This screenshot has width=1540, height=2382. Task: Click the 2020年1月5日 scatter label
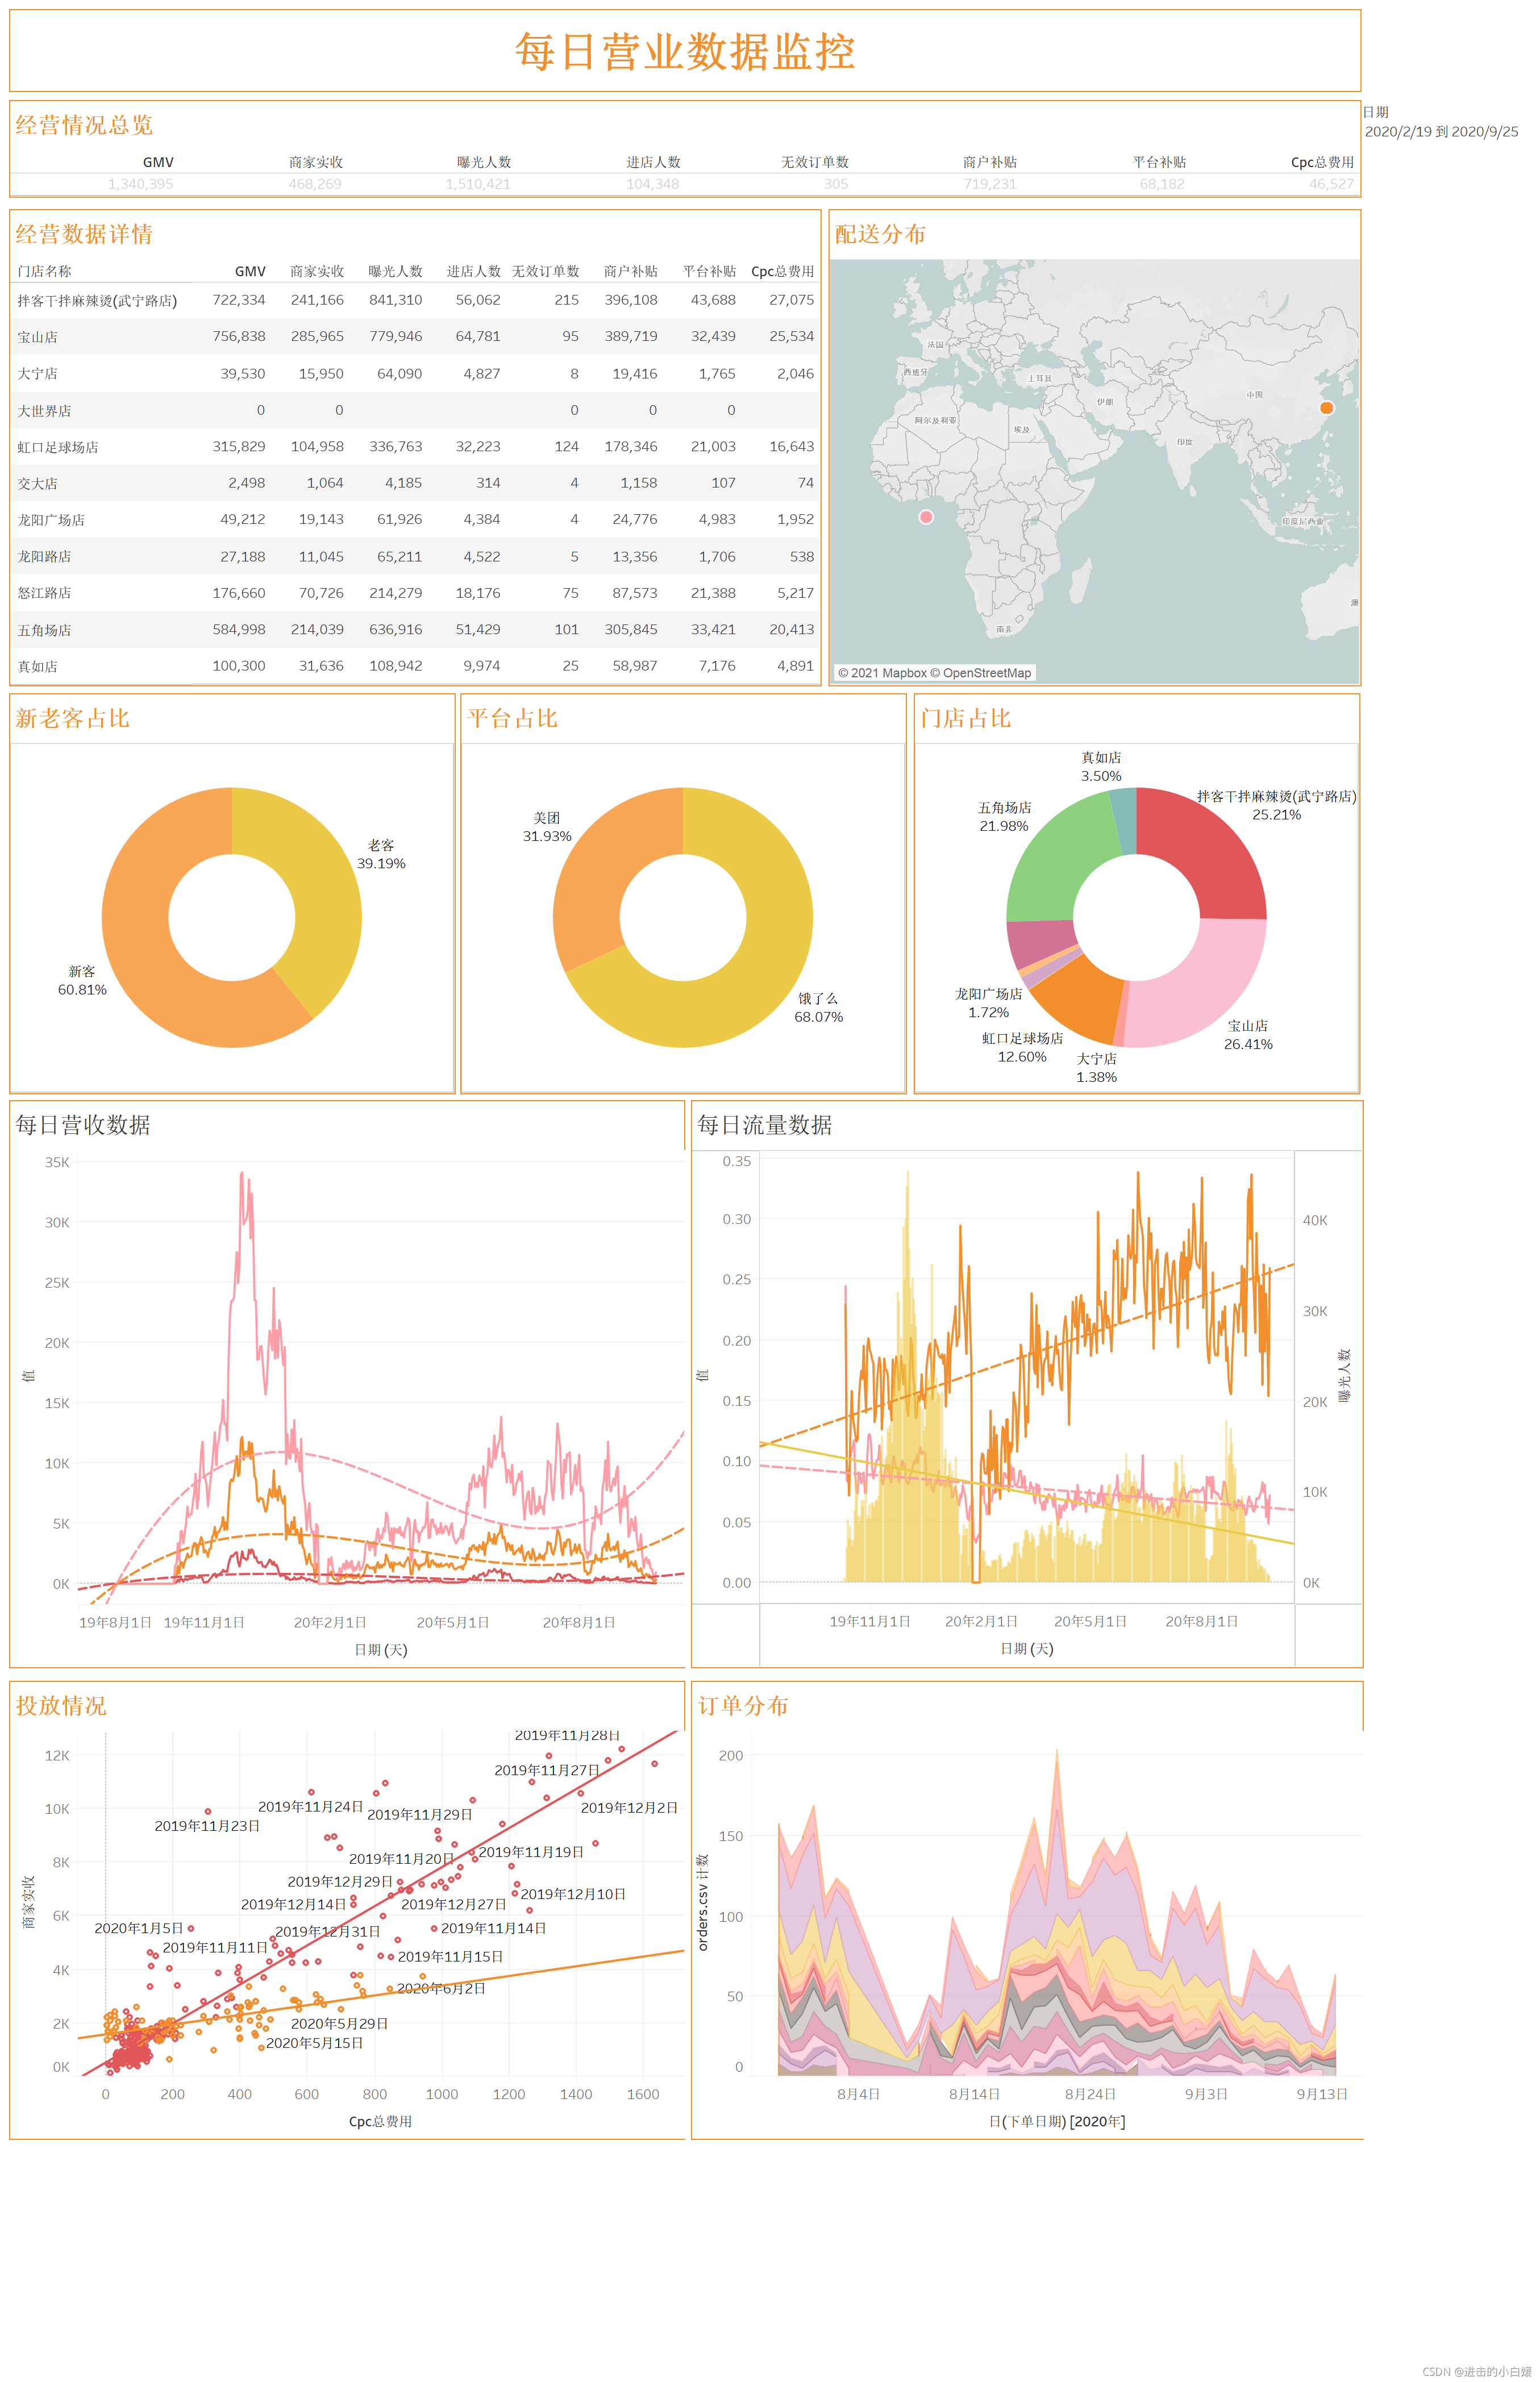[139, 1928]
